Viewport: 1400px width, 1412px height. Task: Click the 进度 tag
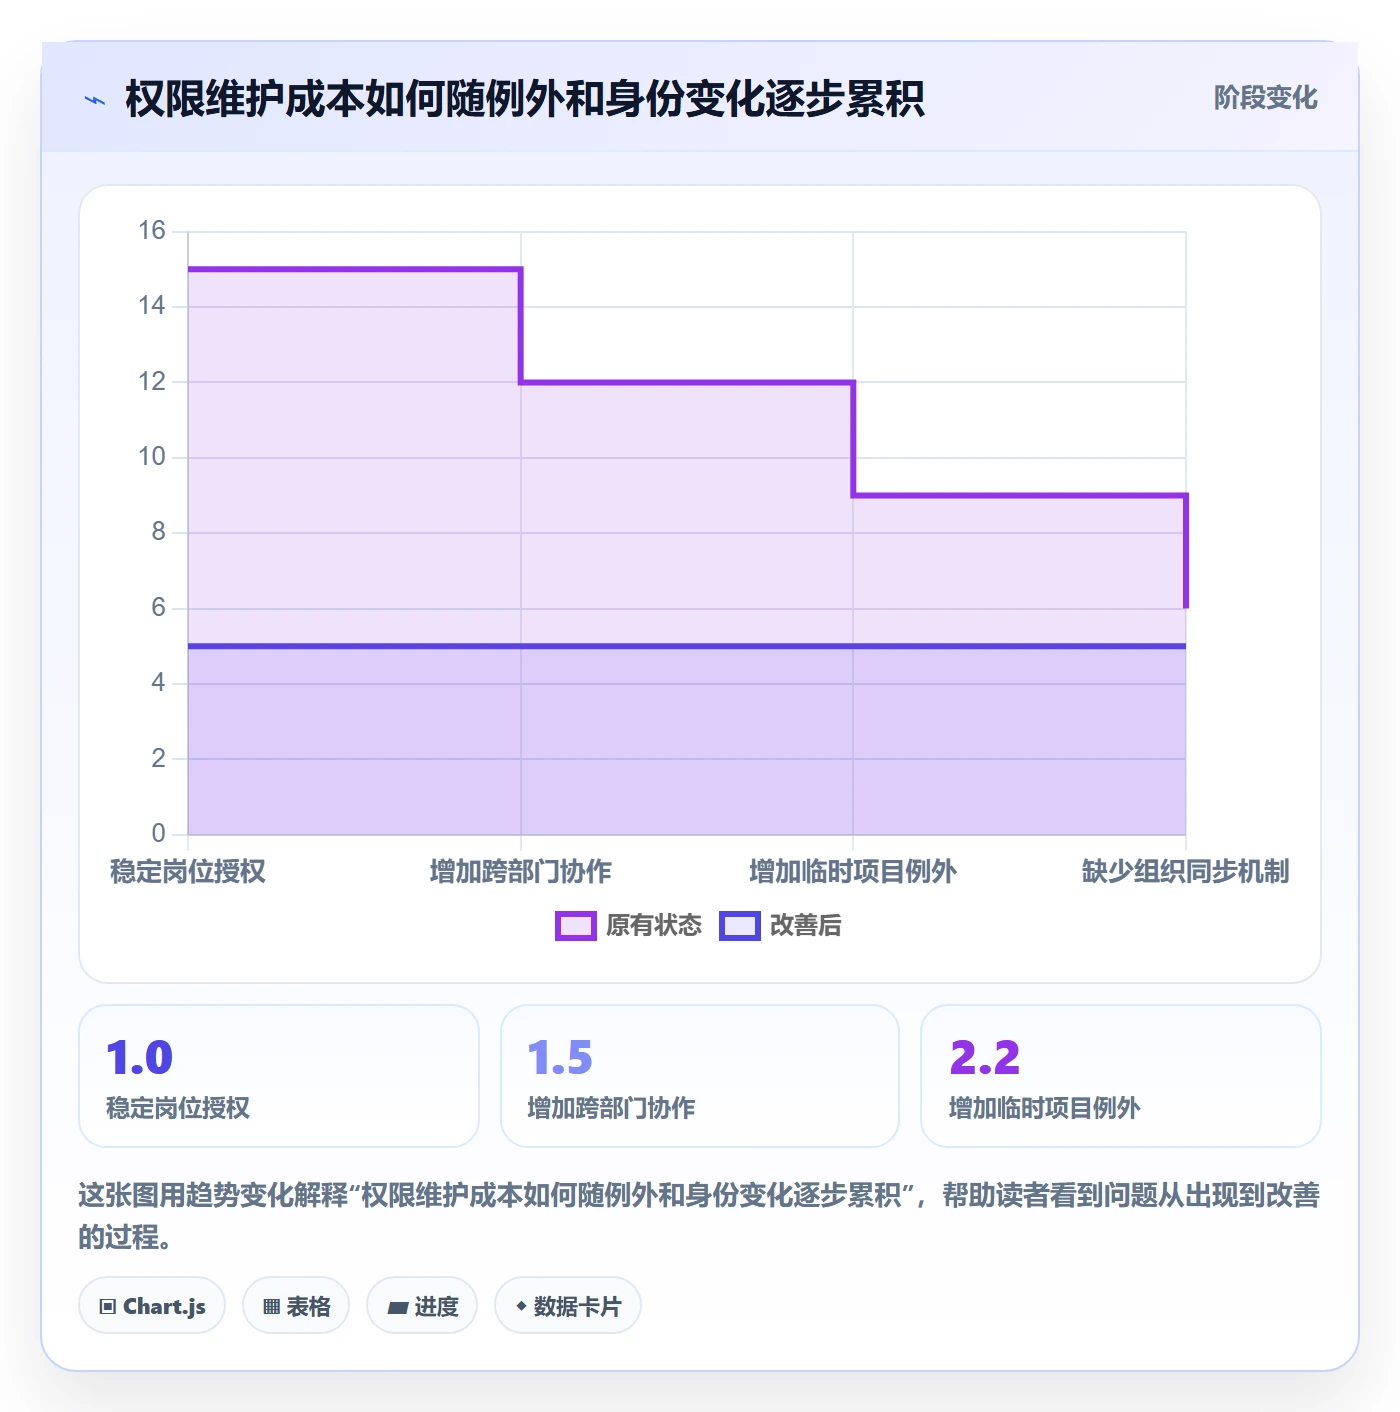[422, 1306]
